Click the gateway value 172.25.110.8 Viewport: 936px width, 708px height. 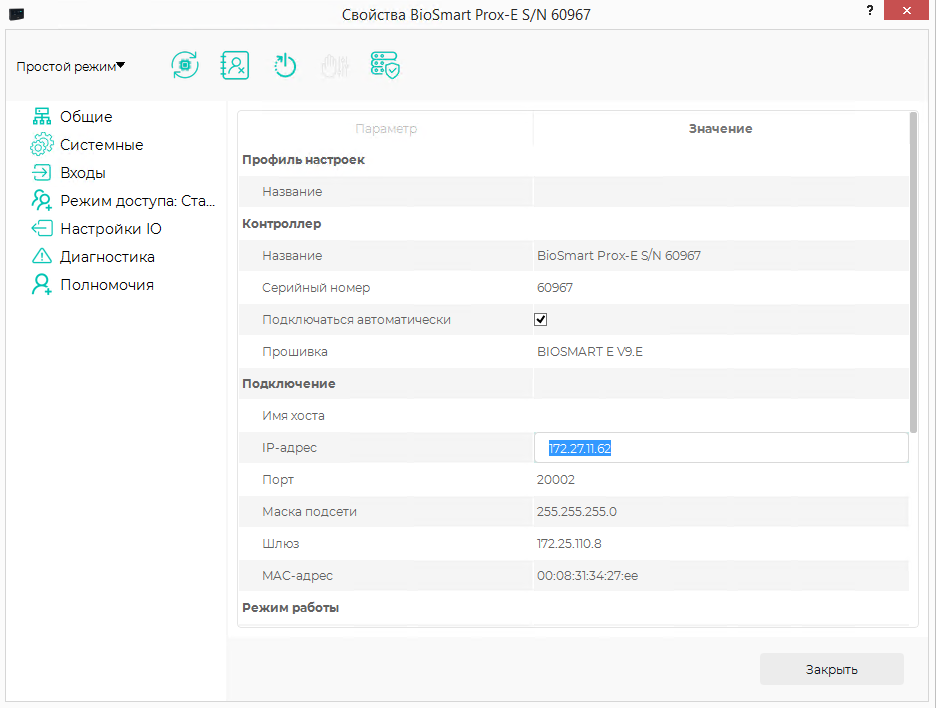[x=569, y=544]
